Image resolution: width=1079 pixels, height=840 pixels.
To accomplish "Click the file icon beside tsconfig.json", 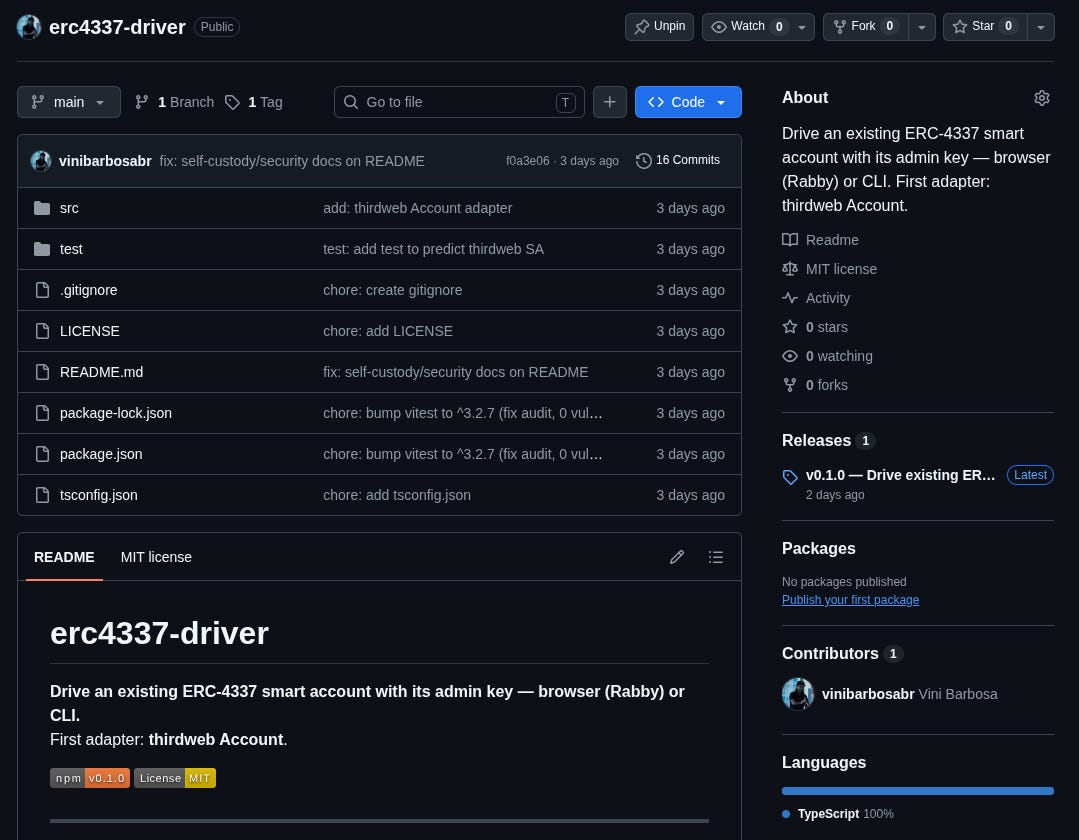I will (x=42, y=495).
